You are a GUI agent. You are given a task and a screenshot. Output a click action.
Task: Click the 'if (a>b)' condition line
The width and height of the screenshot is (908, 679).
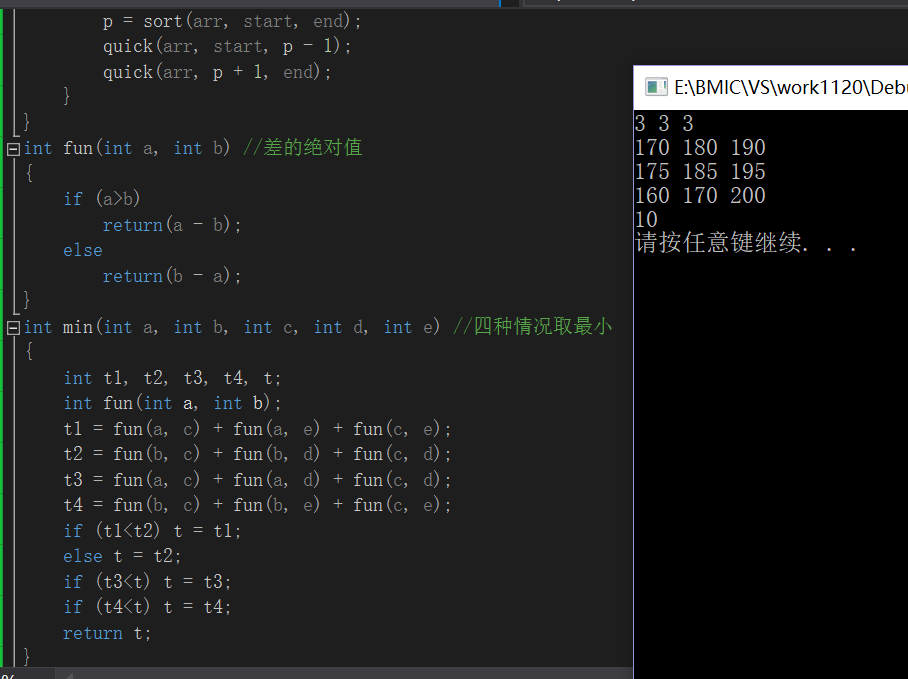click(x=102, y=199)
